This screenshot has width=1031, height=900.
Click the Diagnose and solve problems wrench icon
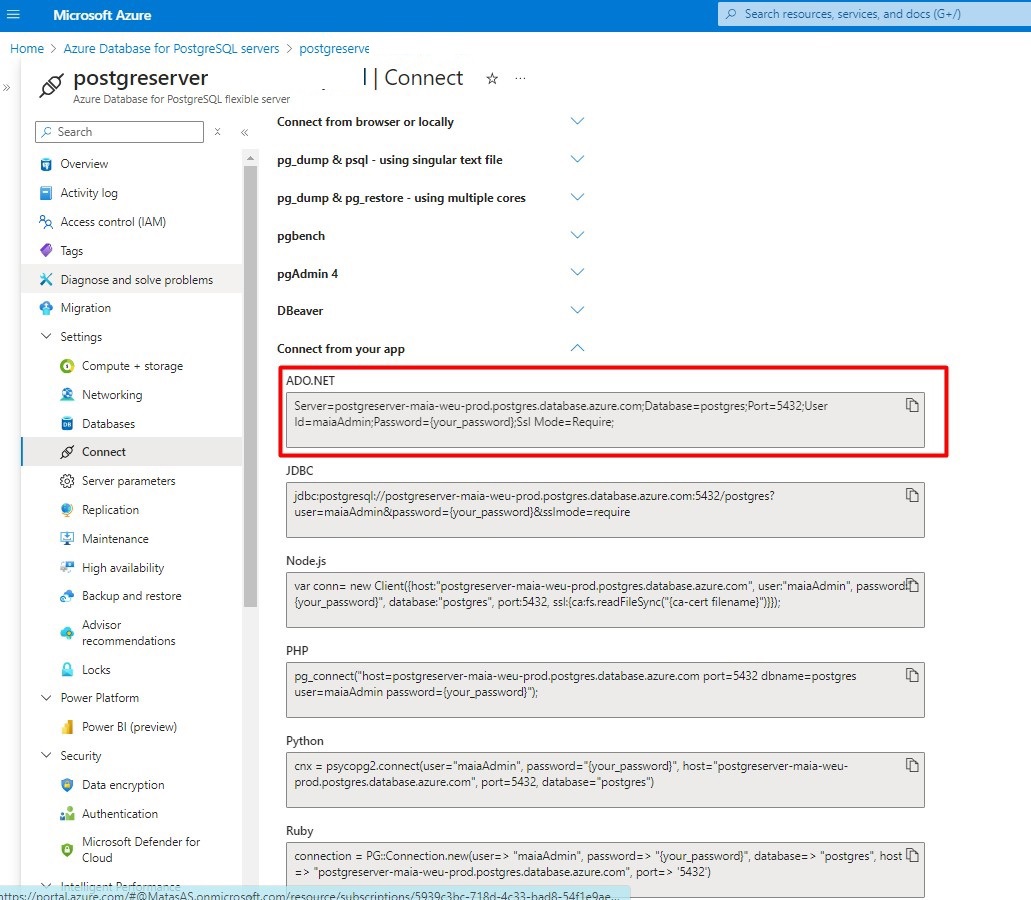point(46,279)
